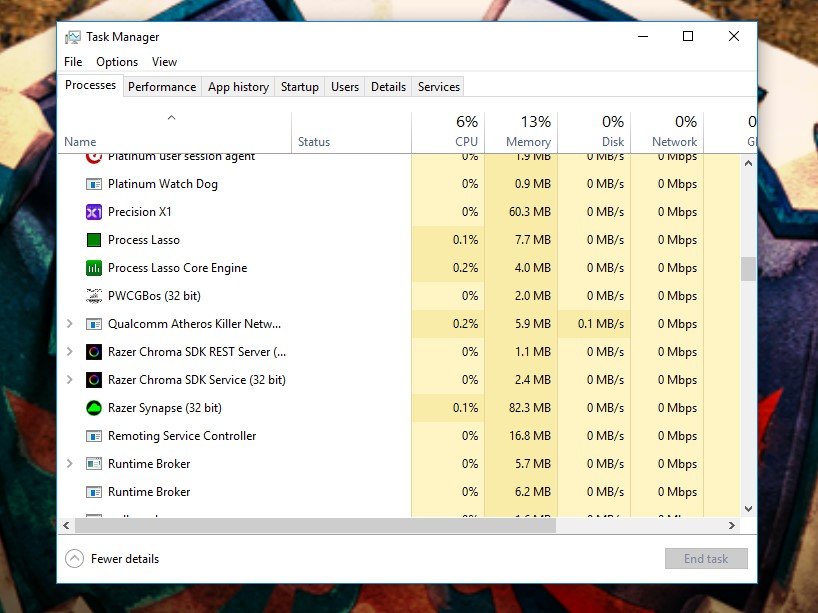Expand Razer Chroma SDK REST Server process

point(69,352)
